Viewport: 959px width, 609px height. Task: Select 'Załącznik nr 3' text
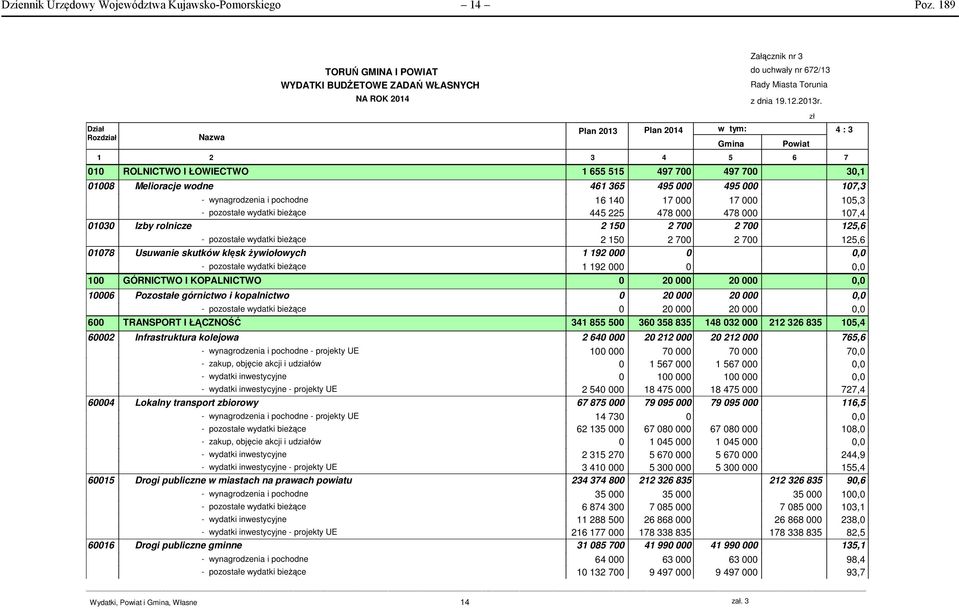point(776,56)
